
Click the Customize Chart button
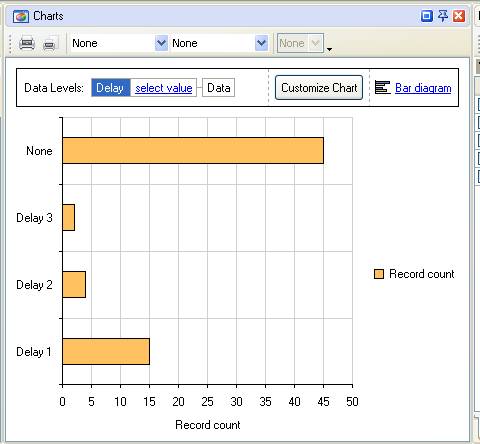[319, 88]
